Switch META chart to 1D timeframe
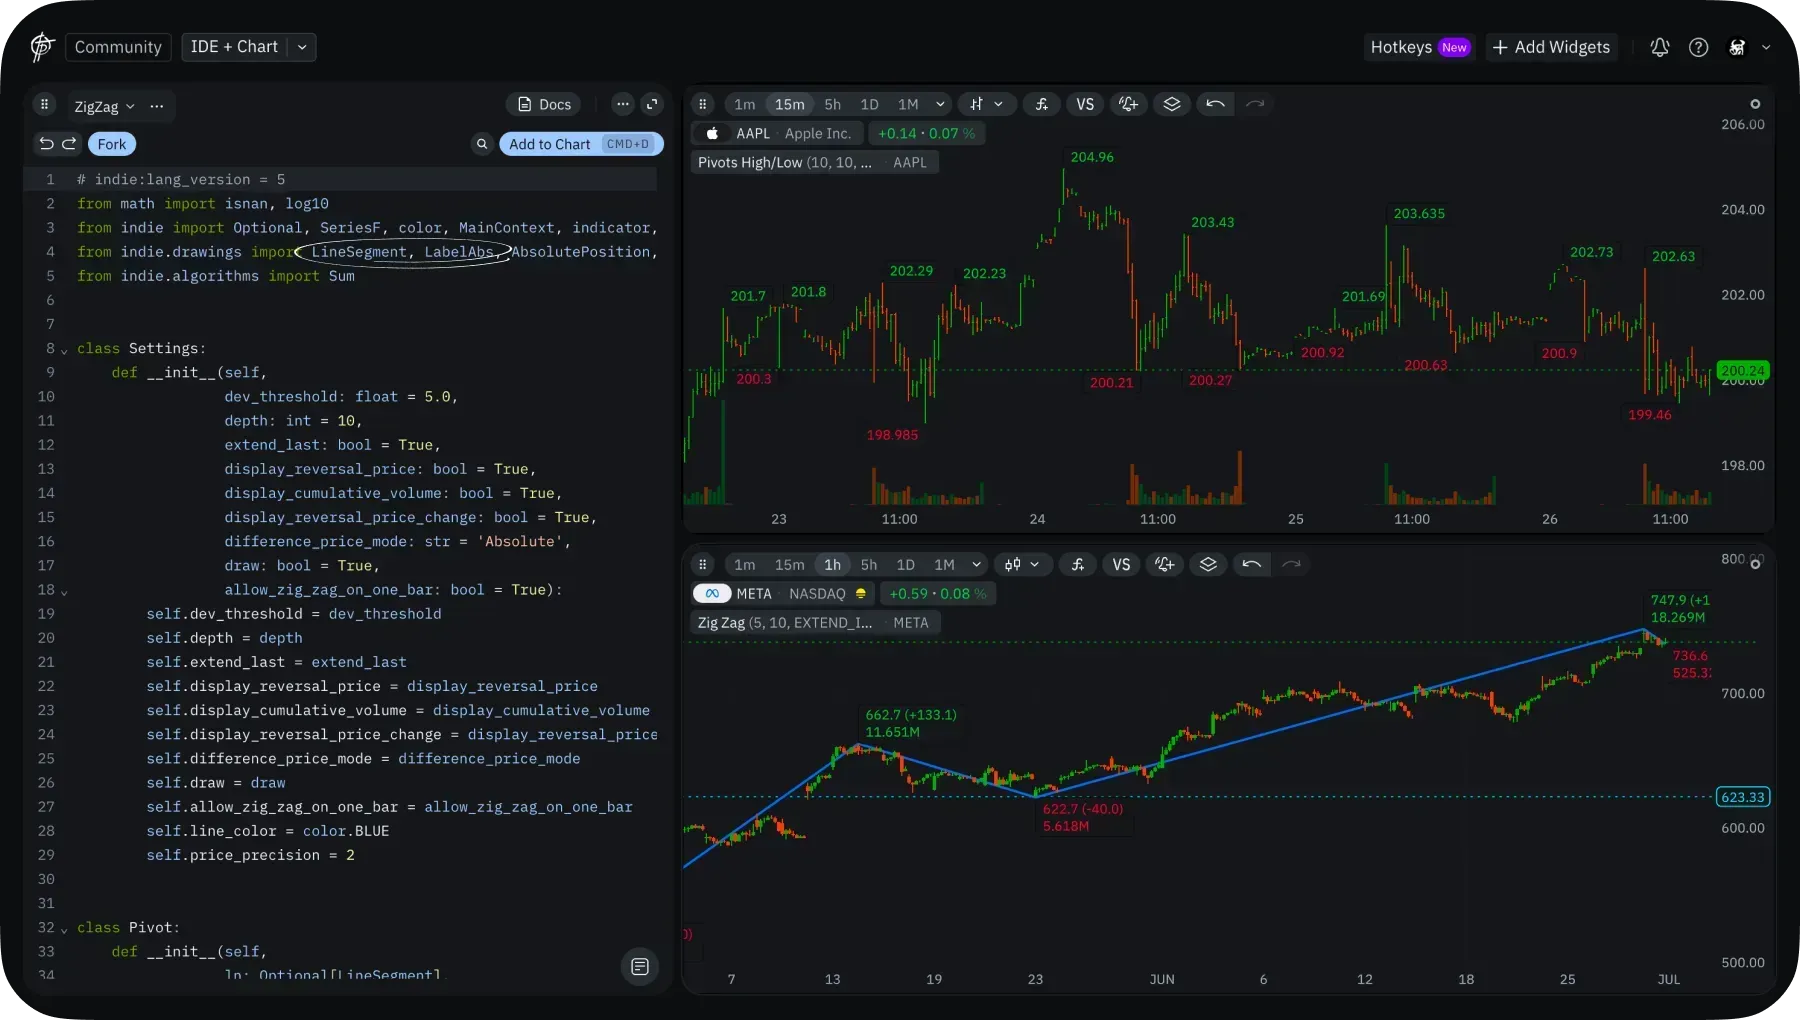 coord(905,565)
